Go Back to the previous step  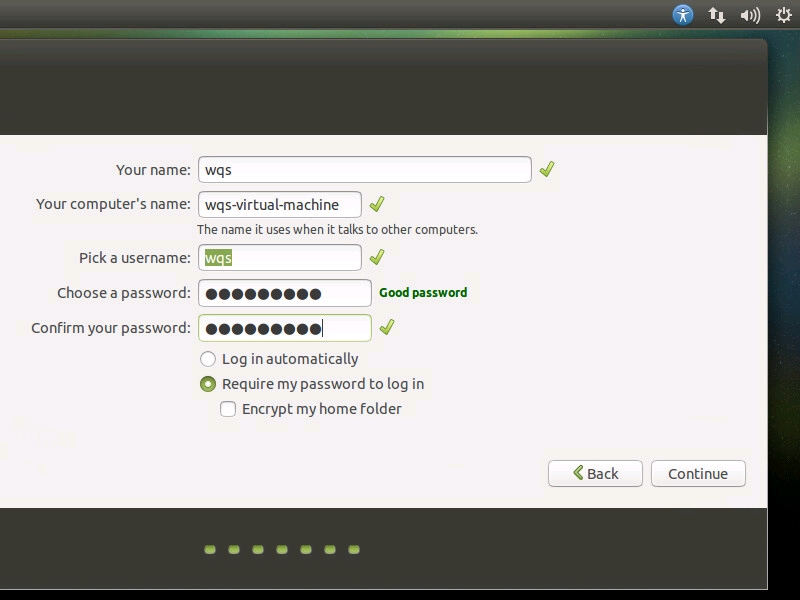point(595,473)
